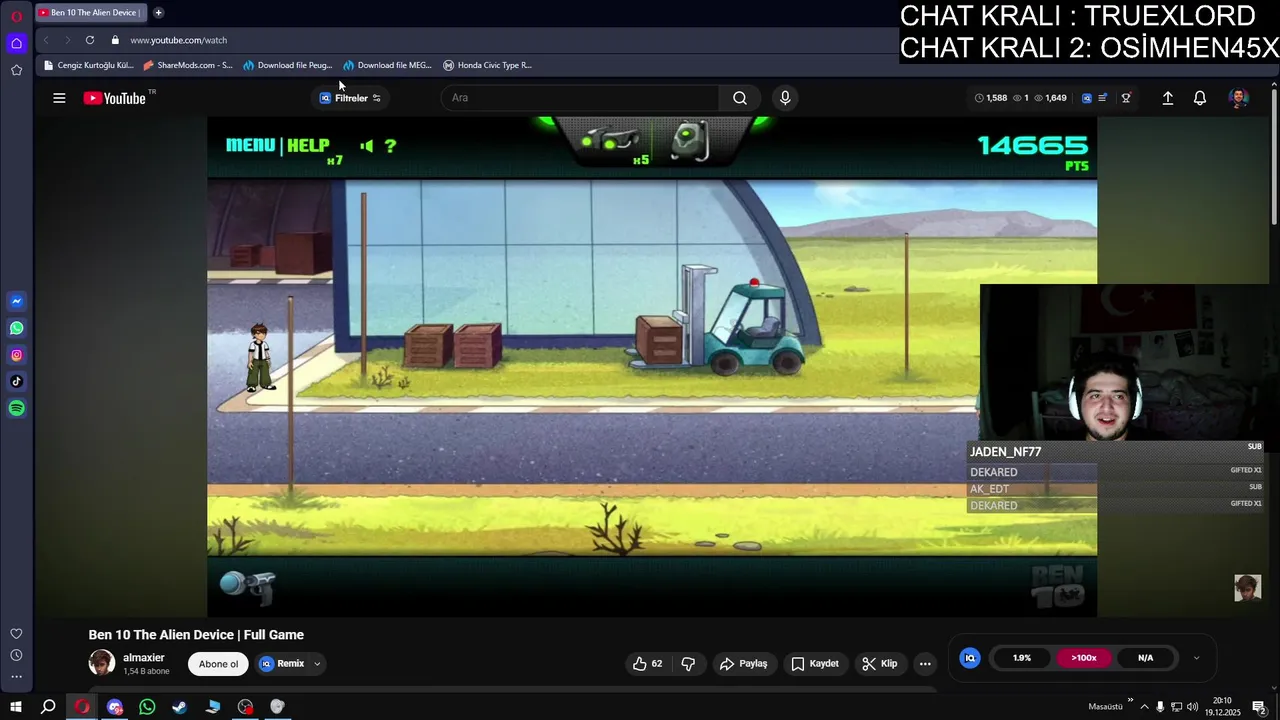Click the blue vidIQ icon in stats bar
Viewport: 1280px width, 720px height.
[x=1087, y=98]
